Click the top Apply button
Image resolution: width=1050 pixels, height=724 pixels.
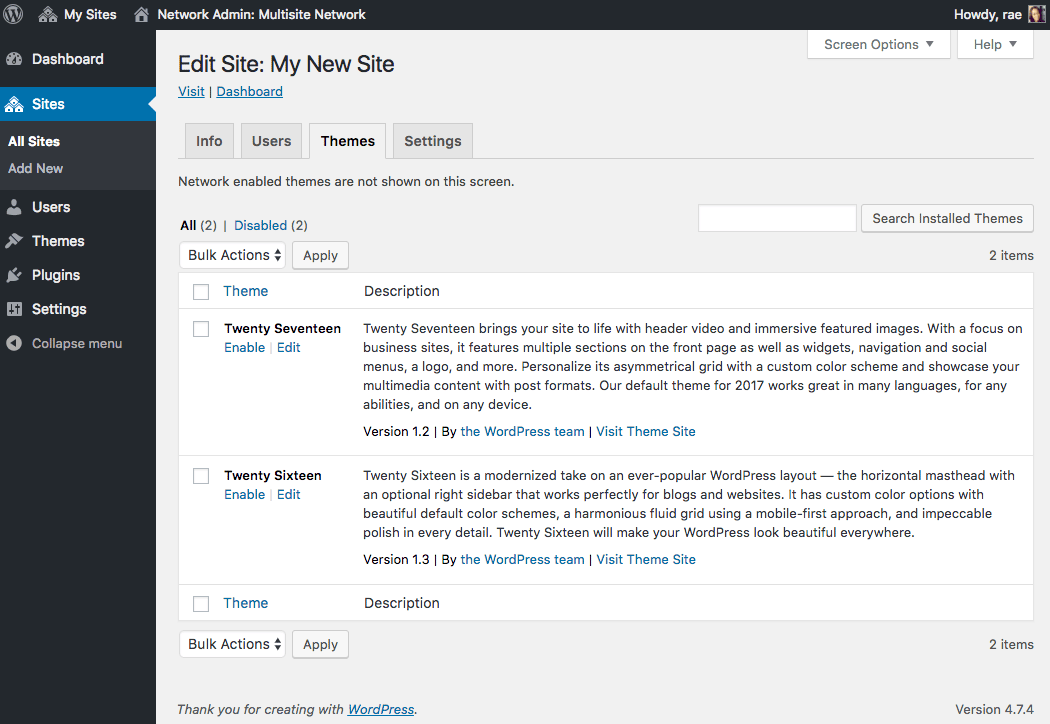tap(320, 255)
